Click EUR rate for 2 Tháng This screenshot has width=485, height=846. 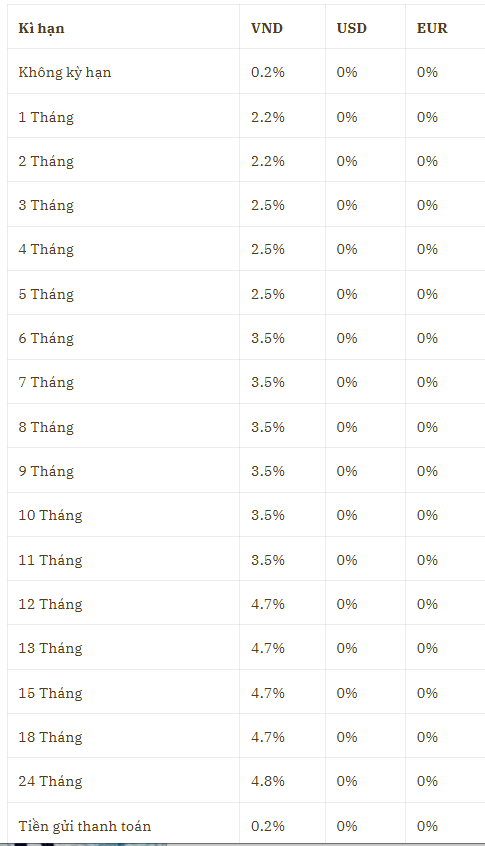(x=427, y=161)
